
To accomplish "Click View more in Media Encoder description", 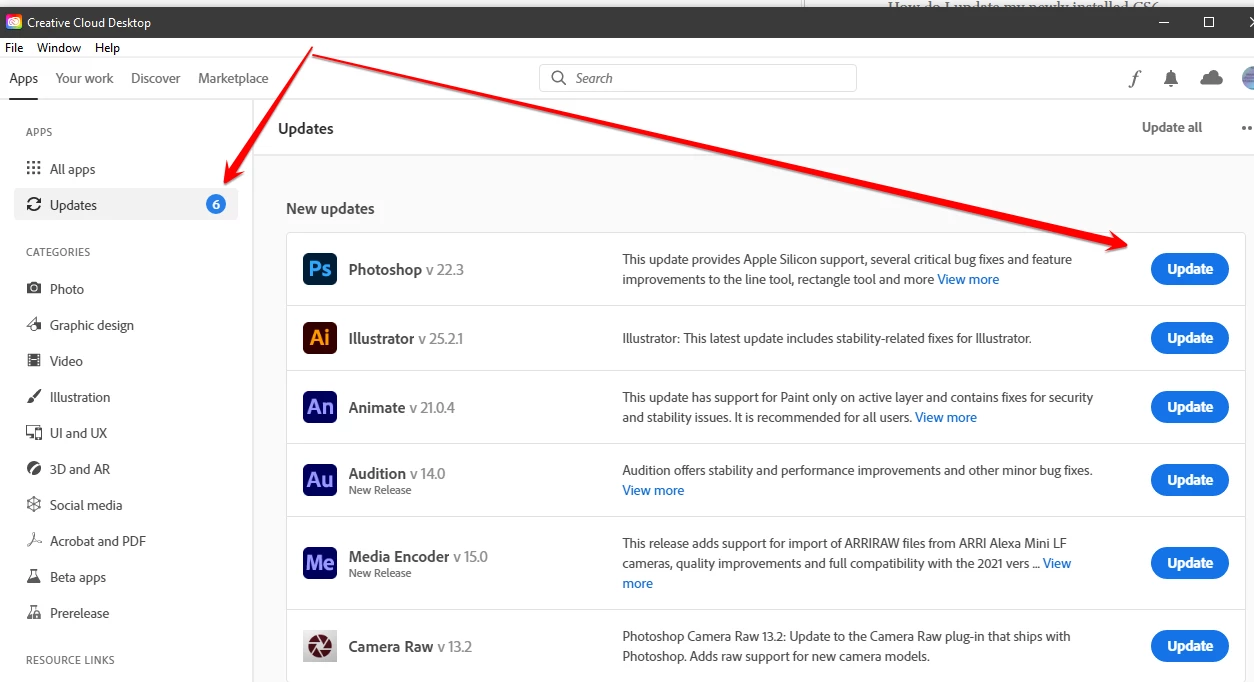I will tap(1057, 564).
